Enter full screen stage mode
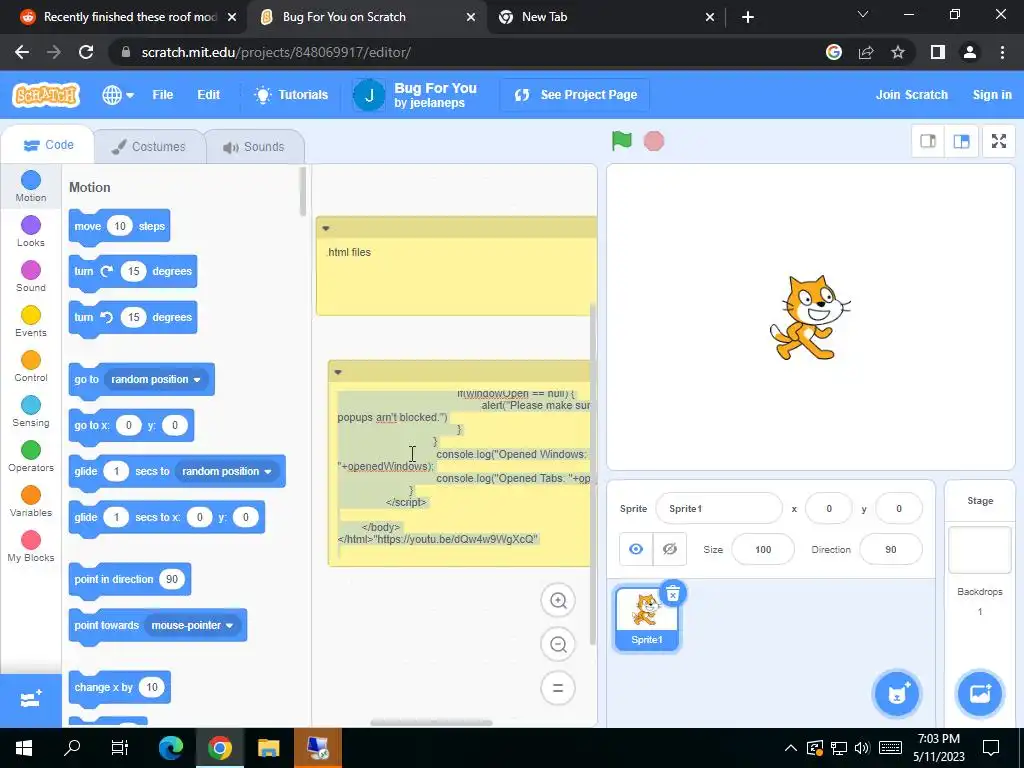 tap(999, 141)
